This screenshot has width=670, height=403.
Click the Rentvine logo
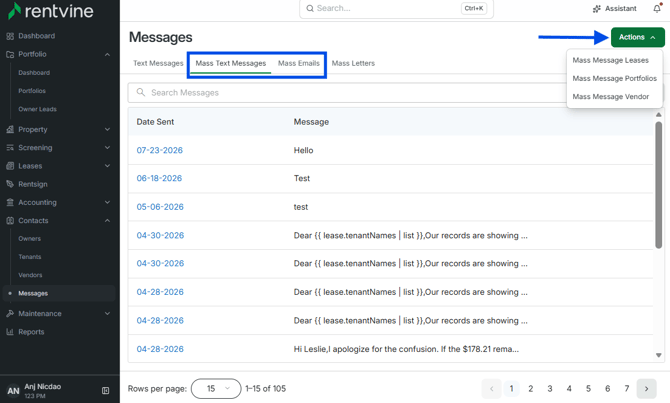[x=50, y=11]
